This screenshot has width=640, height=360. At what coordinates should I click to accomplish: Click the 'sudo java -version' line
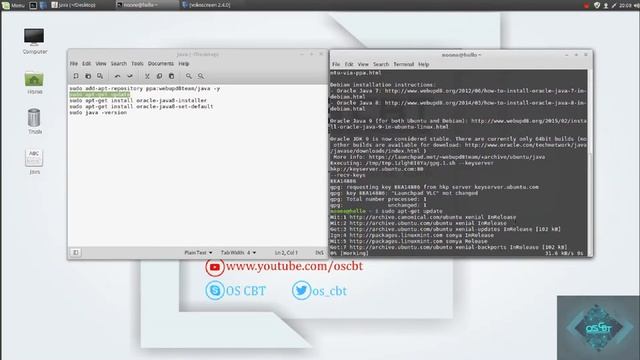(x=98, y=113)
